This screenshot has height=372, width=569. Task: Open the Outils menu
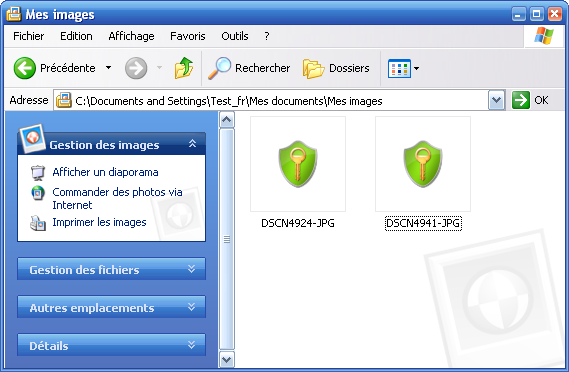pyautogui.click(x=235, y=36)
